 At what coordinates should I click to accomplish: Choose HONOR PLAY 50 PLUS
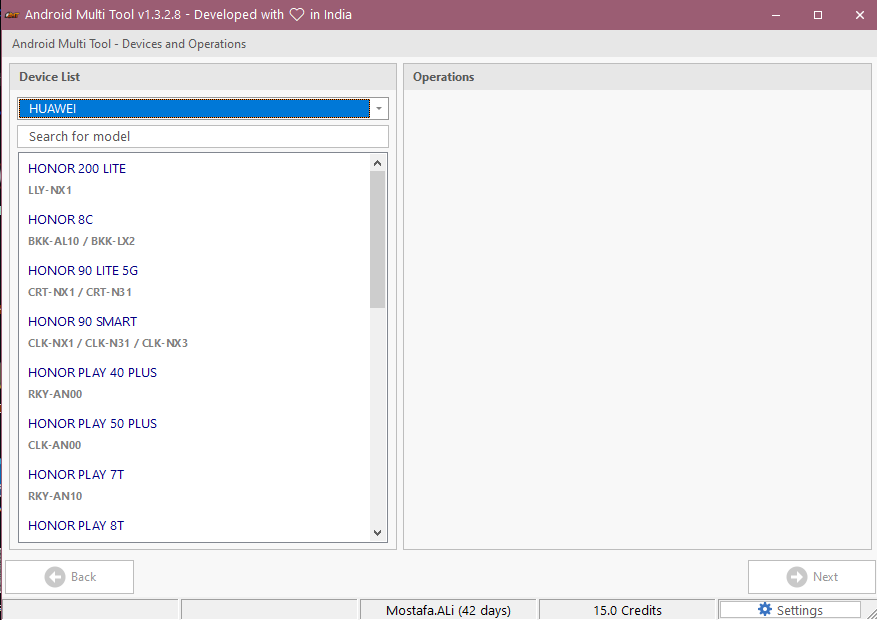click(x=92, y=423)
